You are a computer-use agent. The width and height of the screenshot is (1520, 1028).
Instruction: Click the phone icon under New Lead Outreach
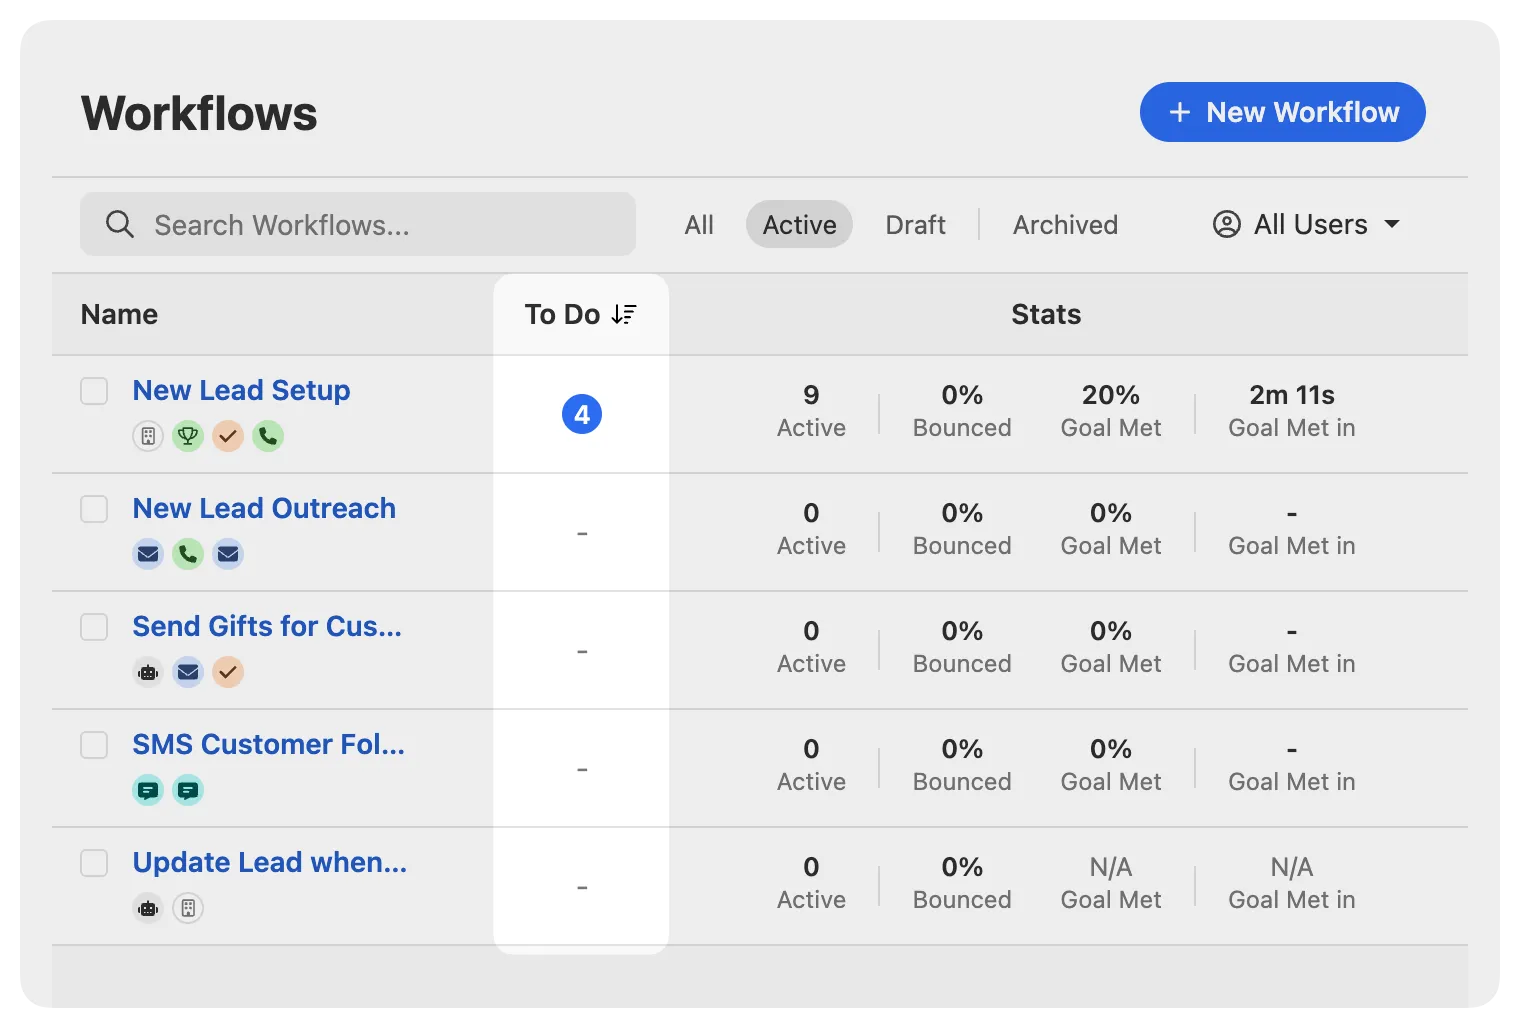coord(188,554)
